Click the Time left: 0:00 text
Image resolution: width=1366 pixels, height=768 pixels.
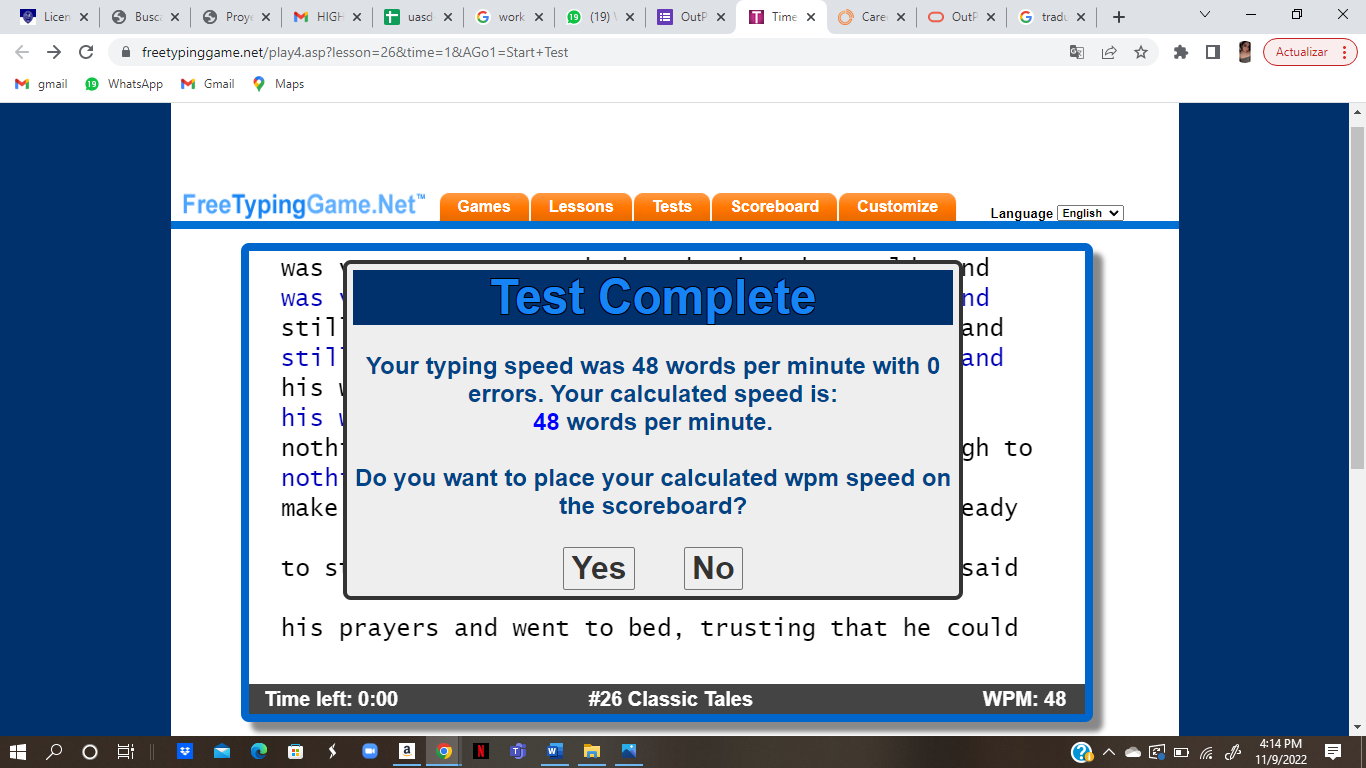(x=331, y=699)
